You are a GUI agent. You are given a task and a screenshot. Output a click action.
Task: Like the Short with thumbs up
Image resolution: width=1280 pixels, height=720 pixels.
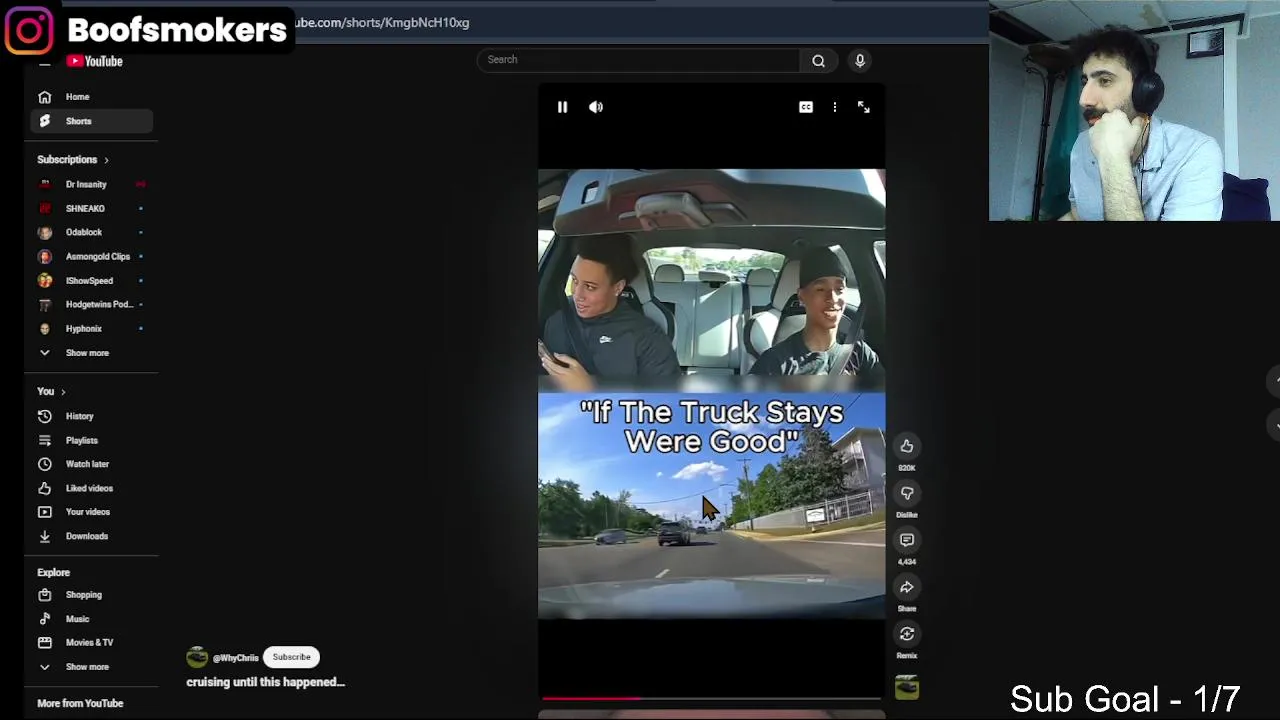pos(907,446)
